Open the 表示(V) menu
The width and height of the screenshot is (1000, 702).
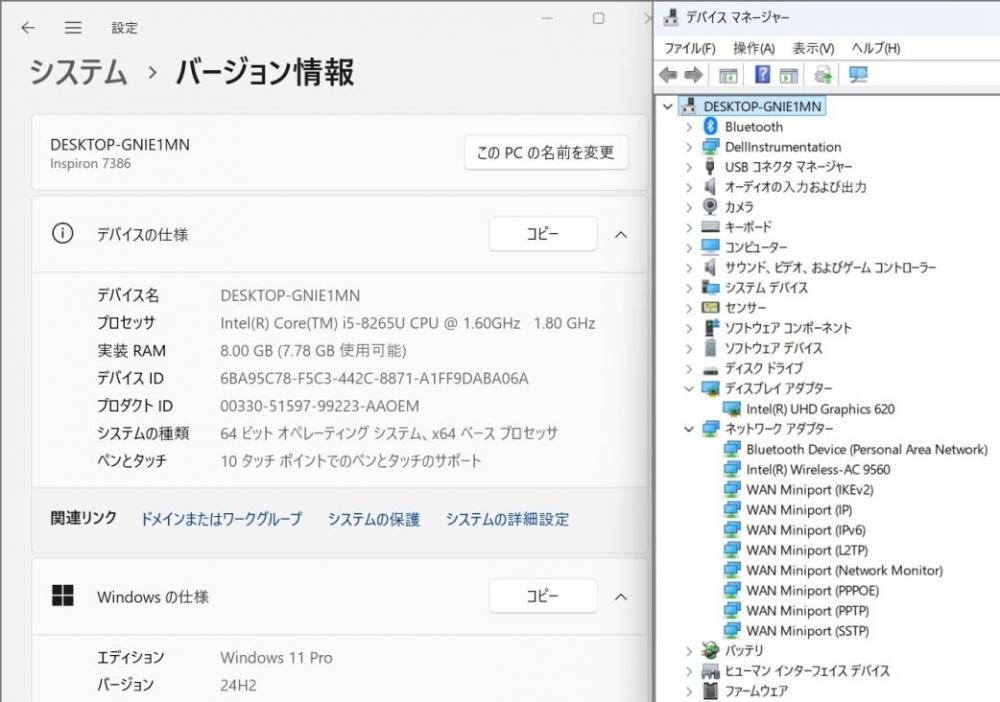point(813,48)
